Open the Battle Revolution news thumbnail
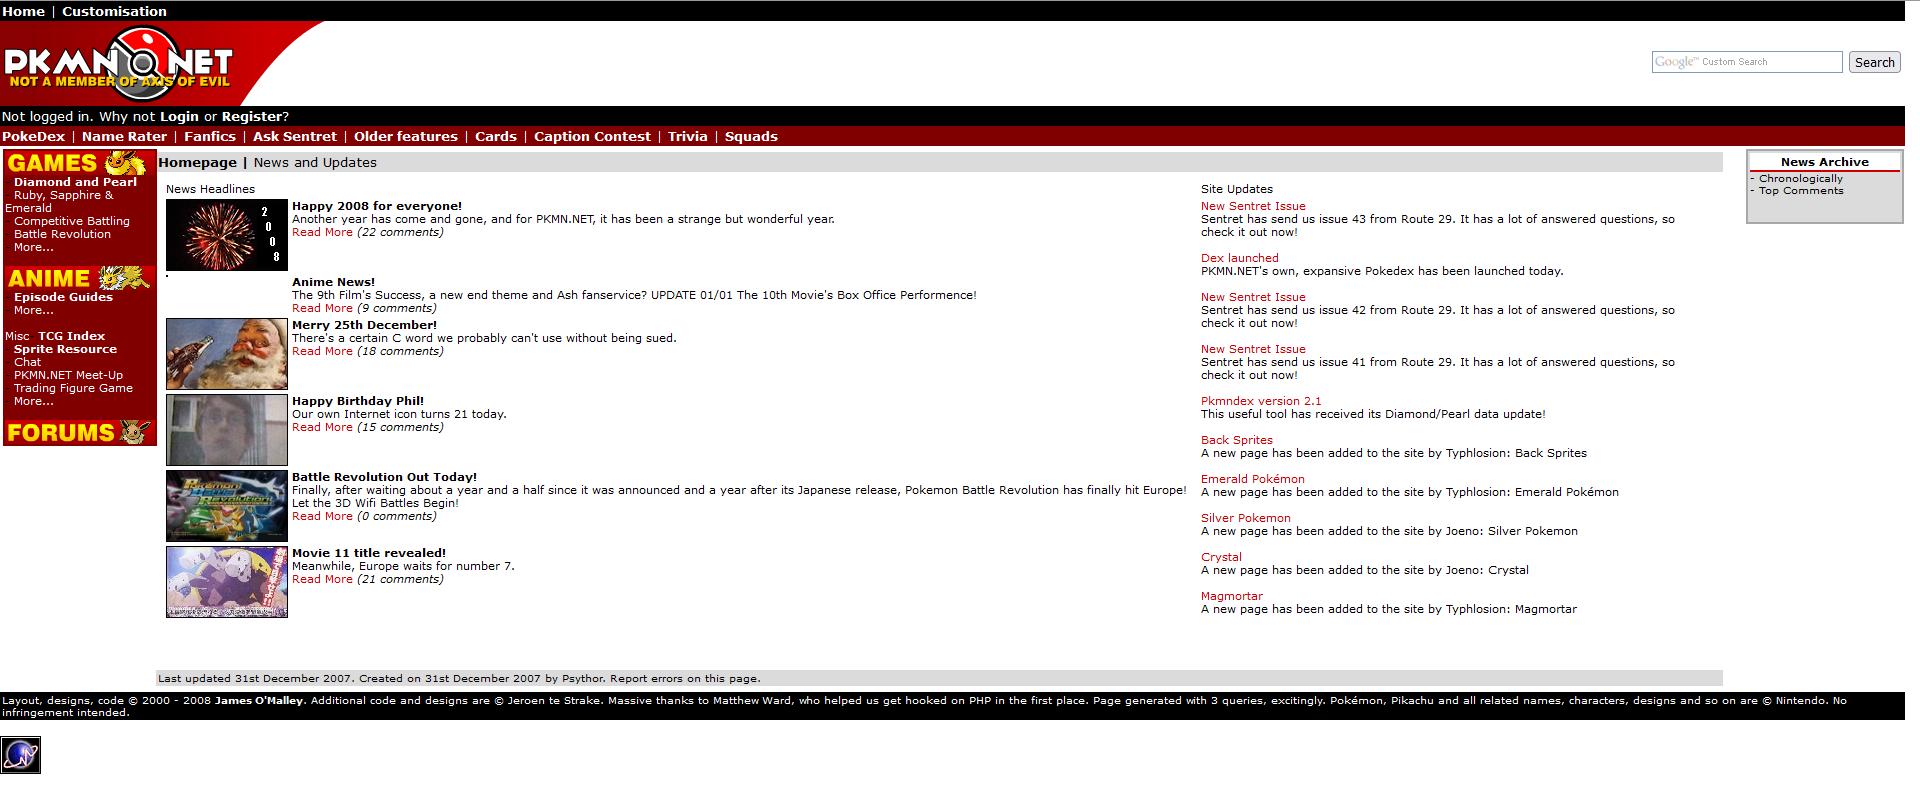Viewport: 1920px width, 785px height. [x=227, y=506]
